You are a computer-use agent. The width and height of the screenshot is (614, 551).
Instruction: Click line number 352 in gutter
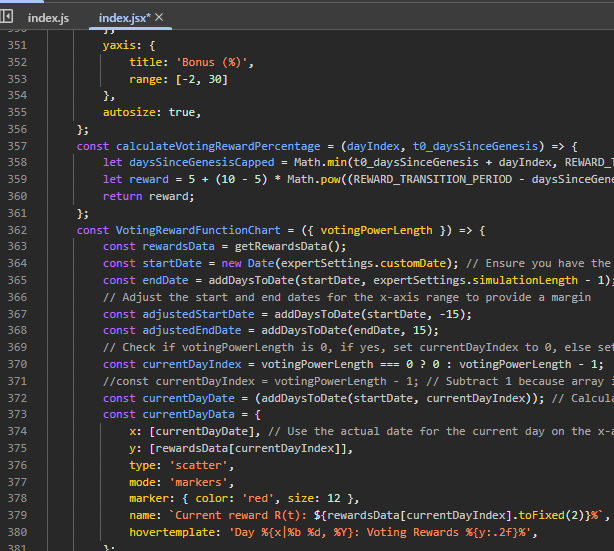pyautogui.click(x=18, y=62)
